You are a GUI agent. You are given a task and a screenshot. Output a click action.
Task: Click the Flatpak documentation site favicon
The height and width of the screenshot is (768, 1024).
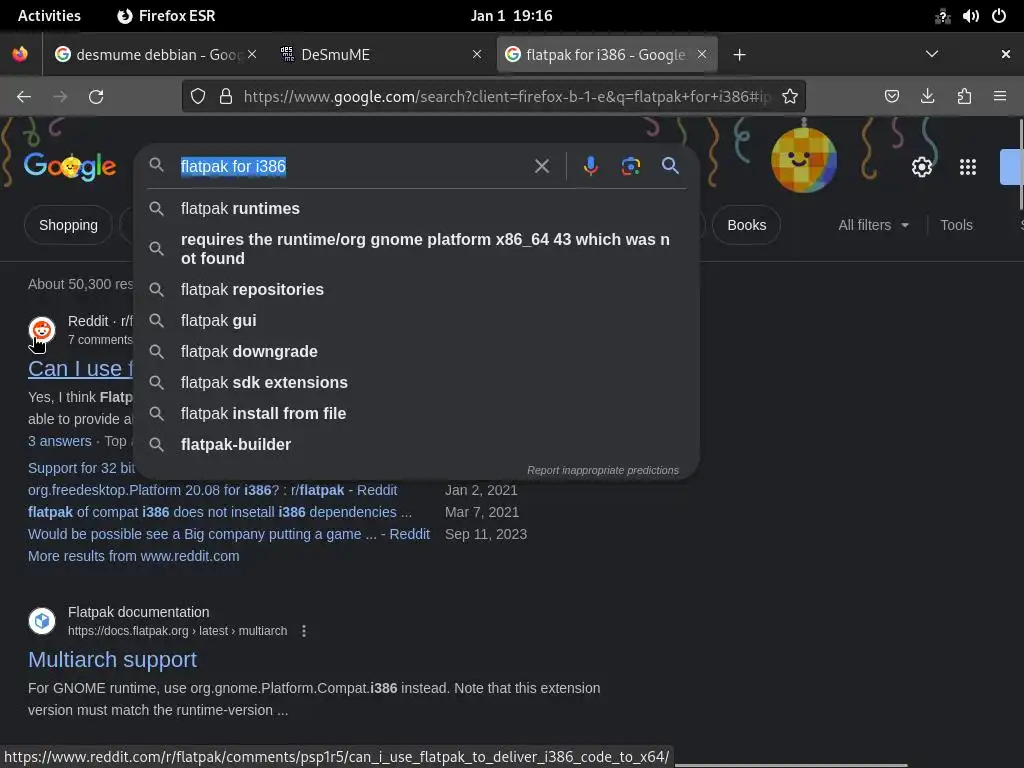point(42,620)
